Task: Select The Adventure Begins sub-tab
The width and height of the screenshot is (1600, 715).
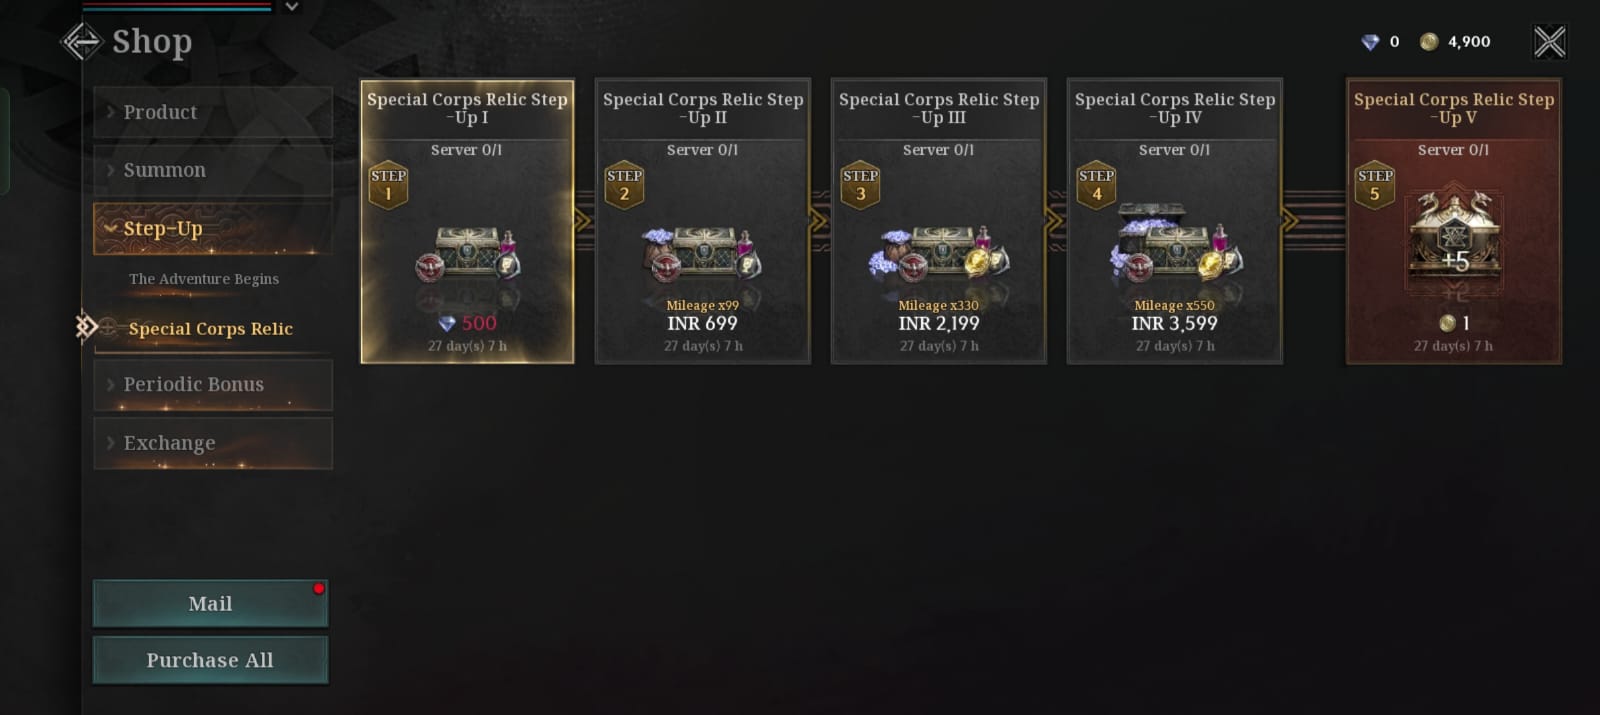Action: point(204,279)
